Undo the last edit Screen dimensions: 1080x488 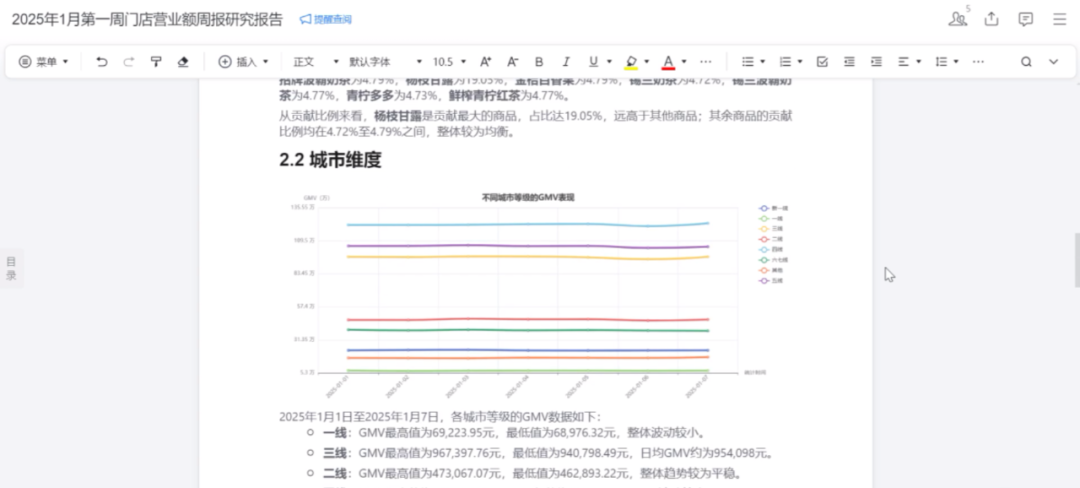(102, 62)
